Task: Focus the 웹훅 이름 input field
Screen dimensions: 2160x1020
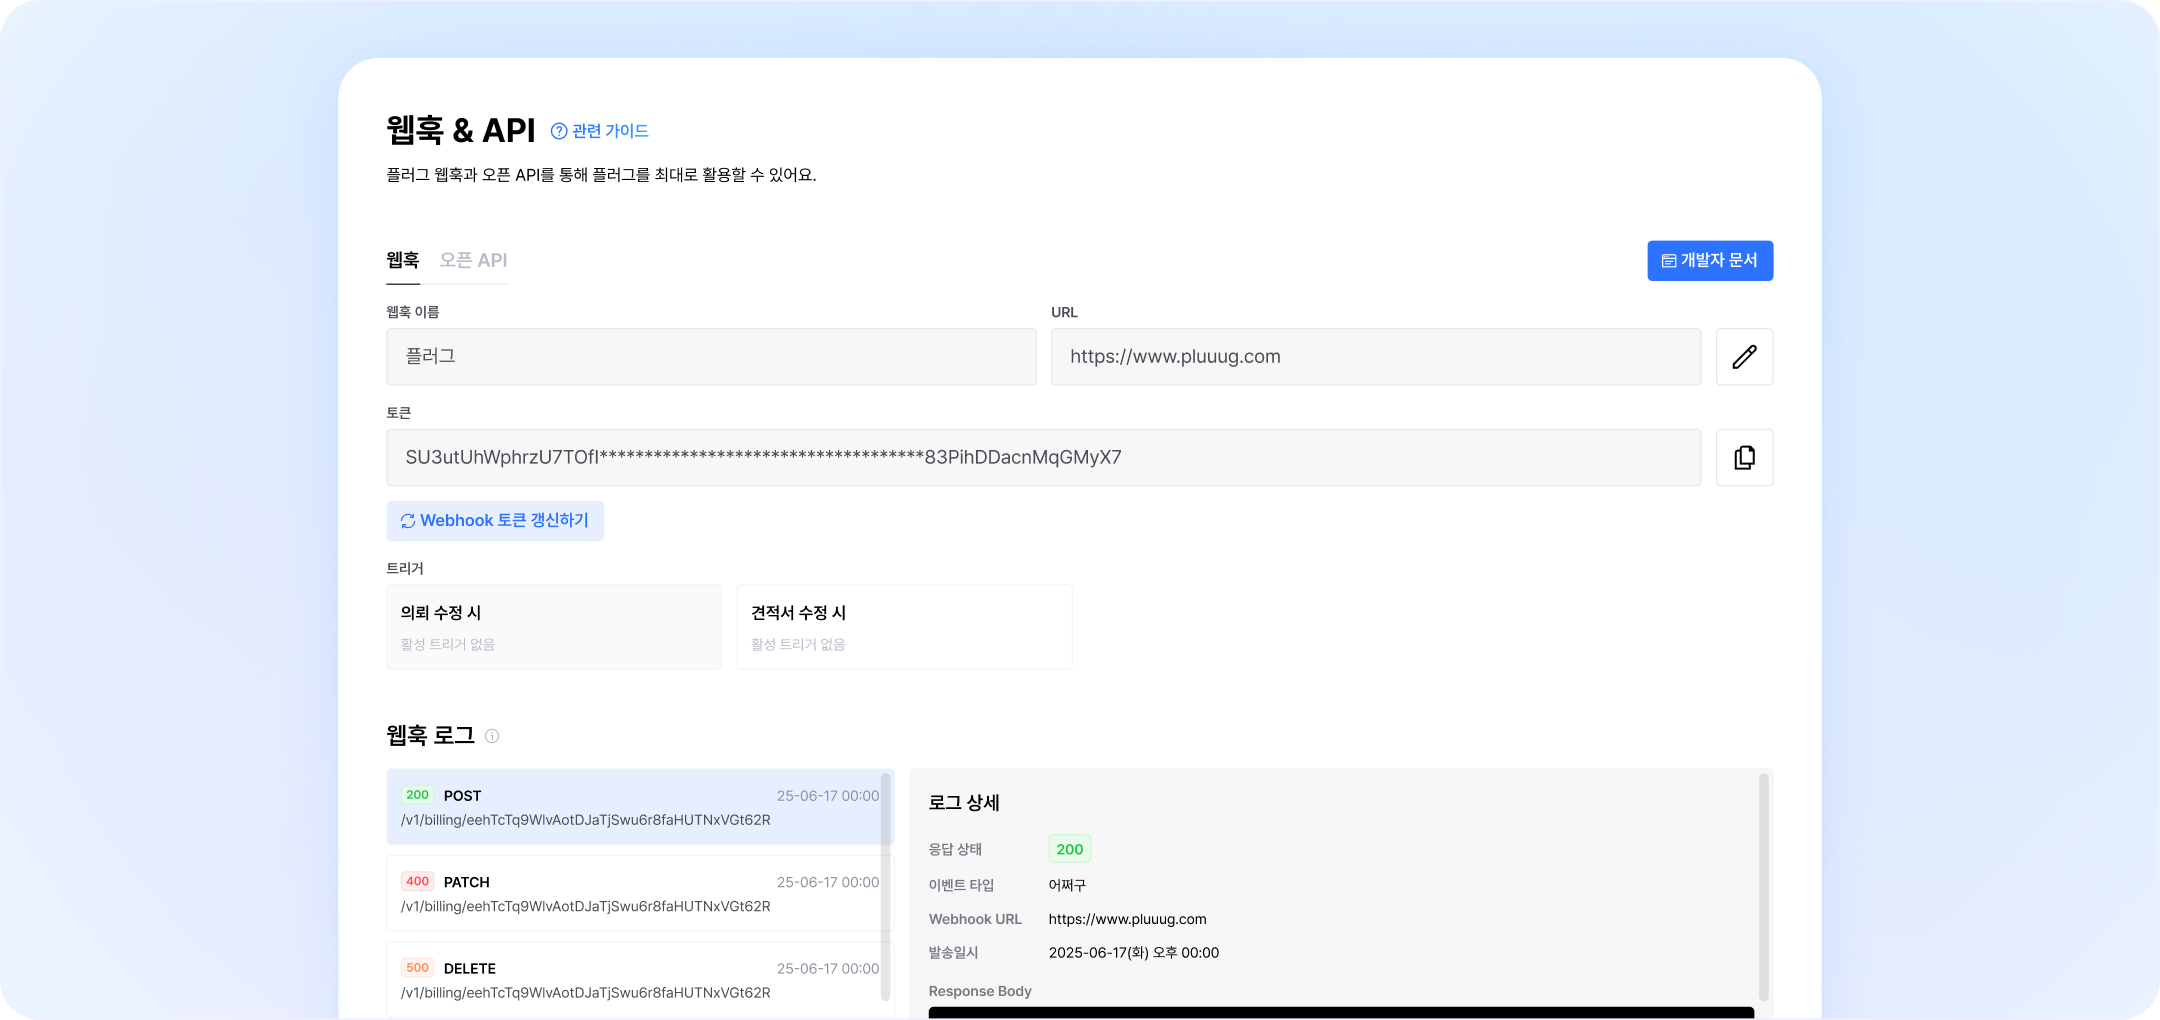Action: coord(711,357)
